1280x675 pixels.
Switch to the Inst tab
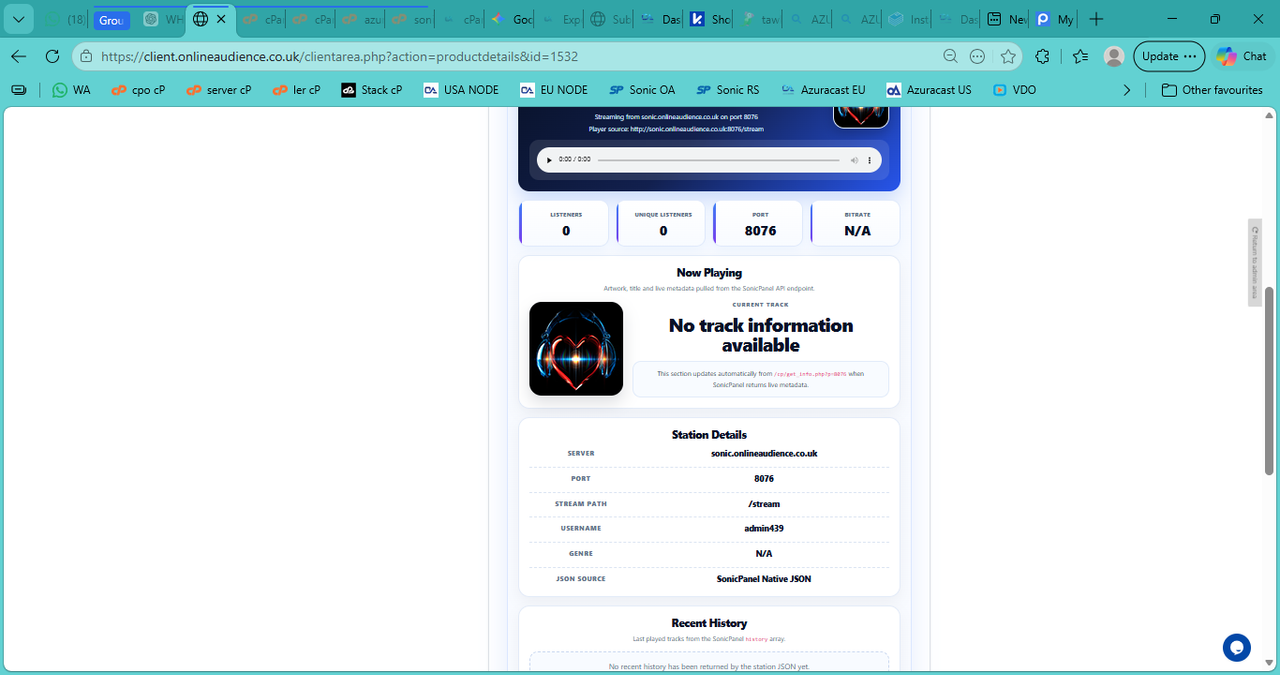tap(908, 19)
